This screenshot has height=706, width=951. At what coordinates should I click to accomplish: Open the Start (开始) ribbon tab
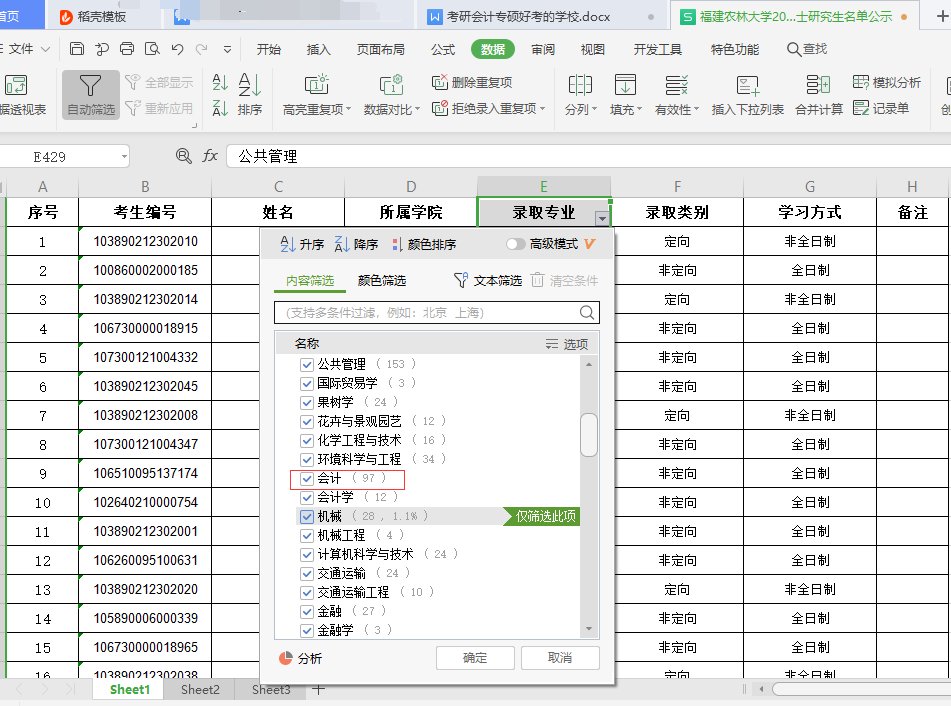click(x=268, y=49)
